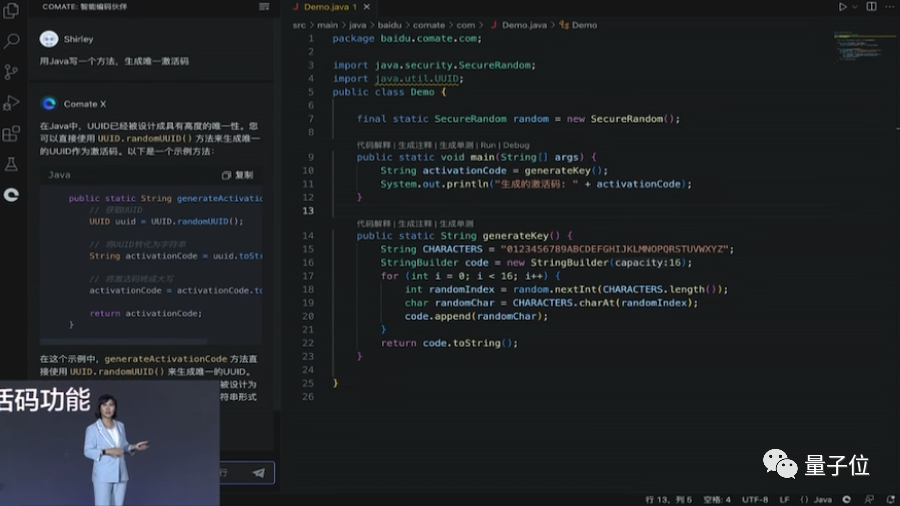Click the send arrow in chat input
Viewport: 900px width, 506px height.
tap(259, 473)
